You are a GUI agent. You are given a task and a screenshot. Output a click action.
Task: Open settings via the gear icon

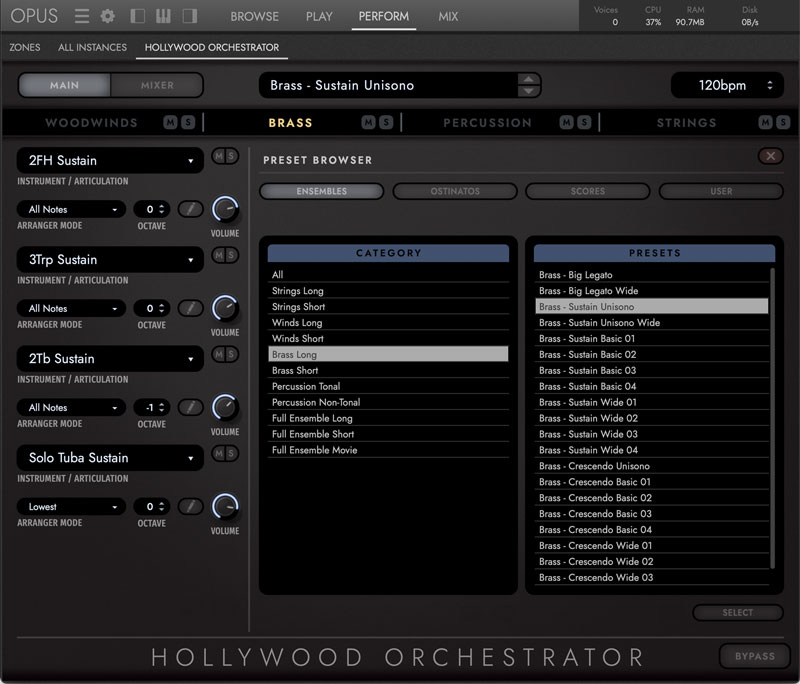[108, 16]
